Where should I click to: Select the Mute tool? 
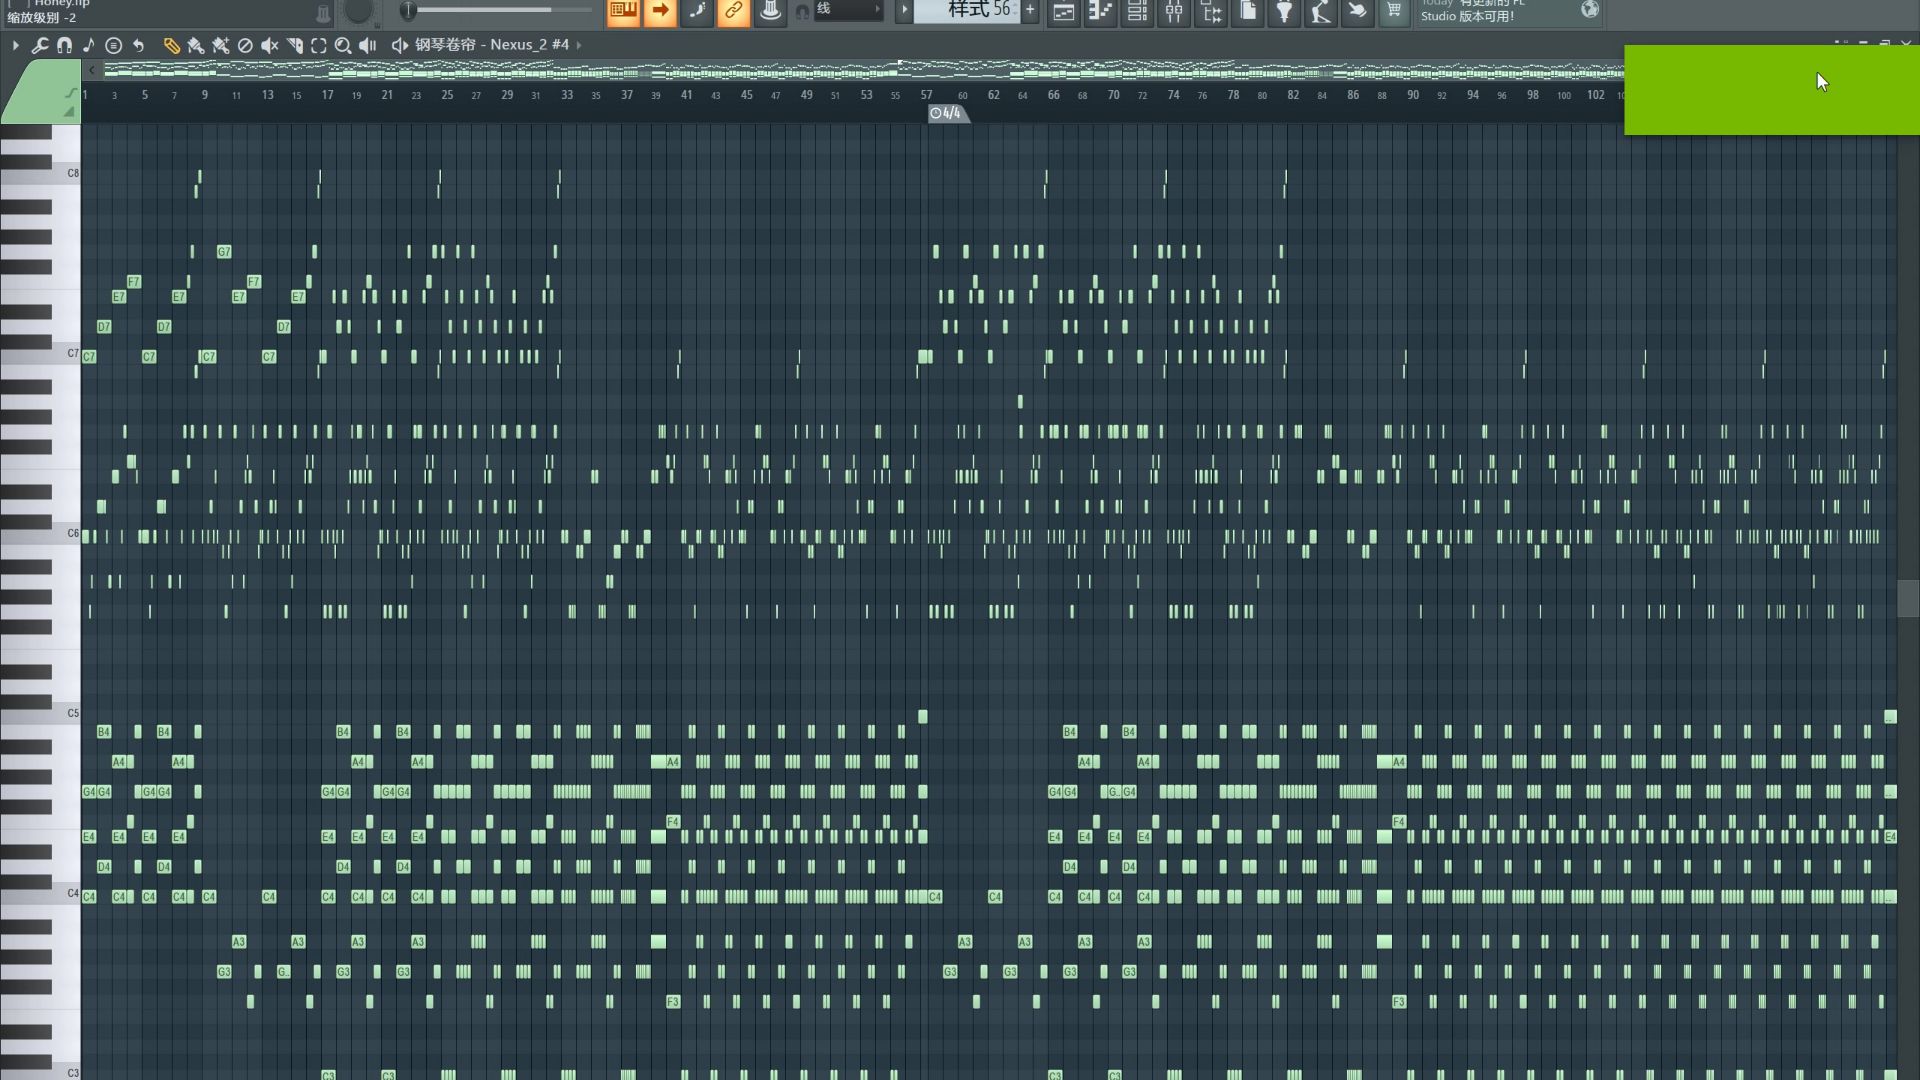point(270,45)
